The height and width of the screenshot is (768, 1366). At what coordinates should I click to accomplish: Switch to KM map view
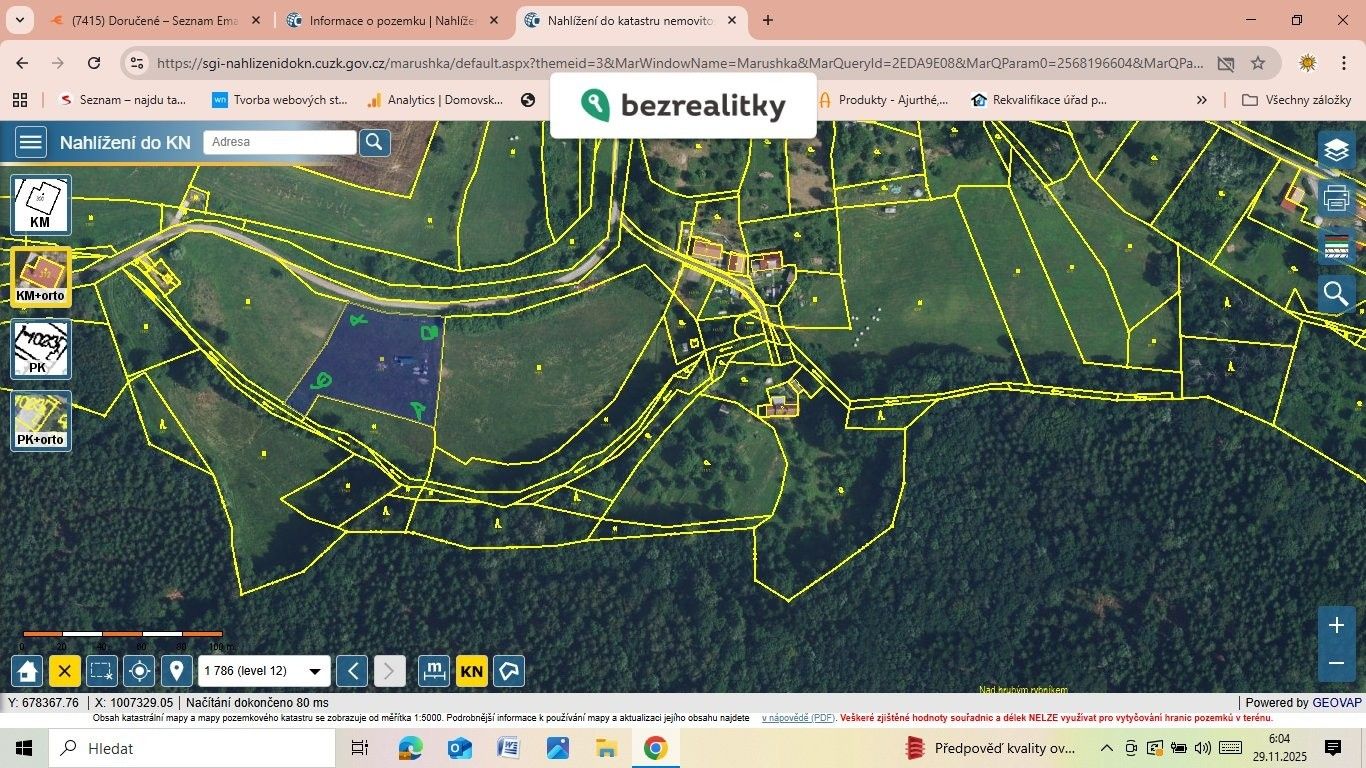[40, 204]
